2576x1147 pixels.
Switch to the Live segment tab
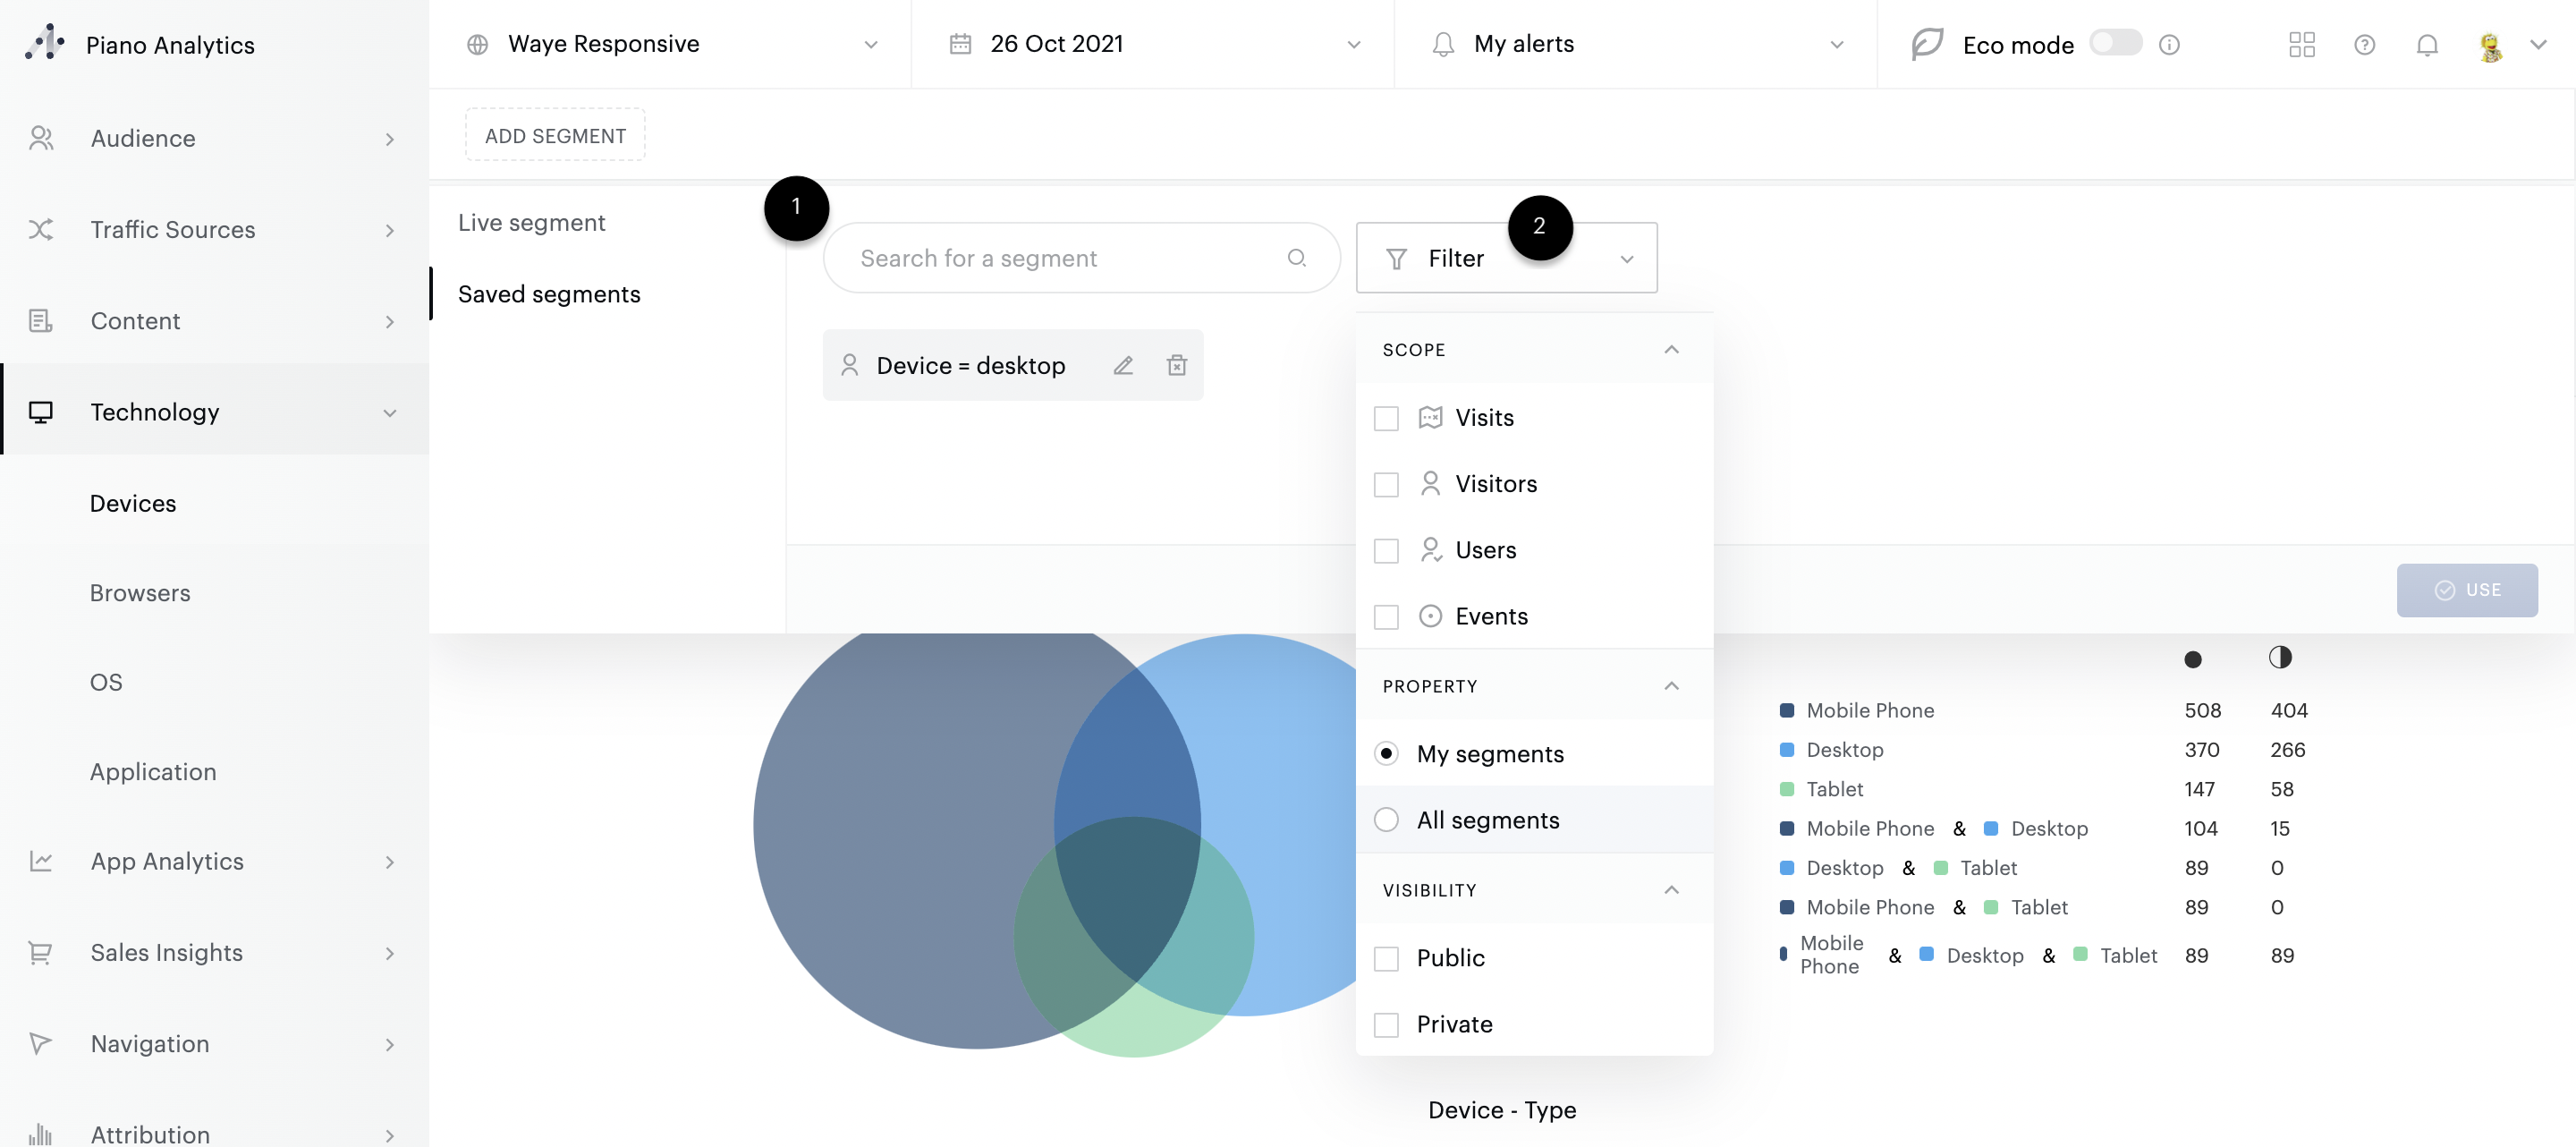pos(531,222)
